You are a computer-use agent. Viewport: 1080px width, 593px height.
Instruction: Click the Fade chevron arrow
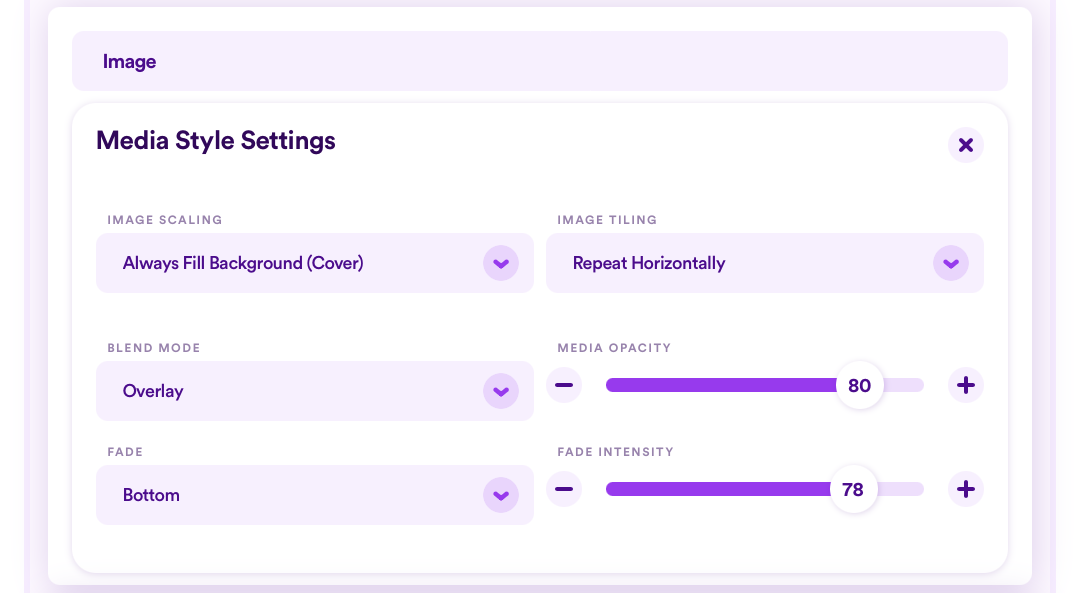(501, 495)
